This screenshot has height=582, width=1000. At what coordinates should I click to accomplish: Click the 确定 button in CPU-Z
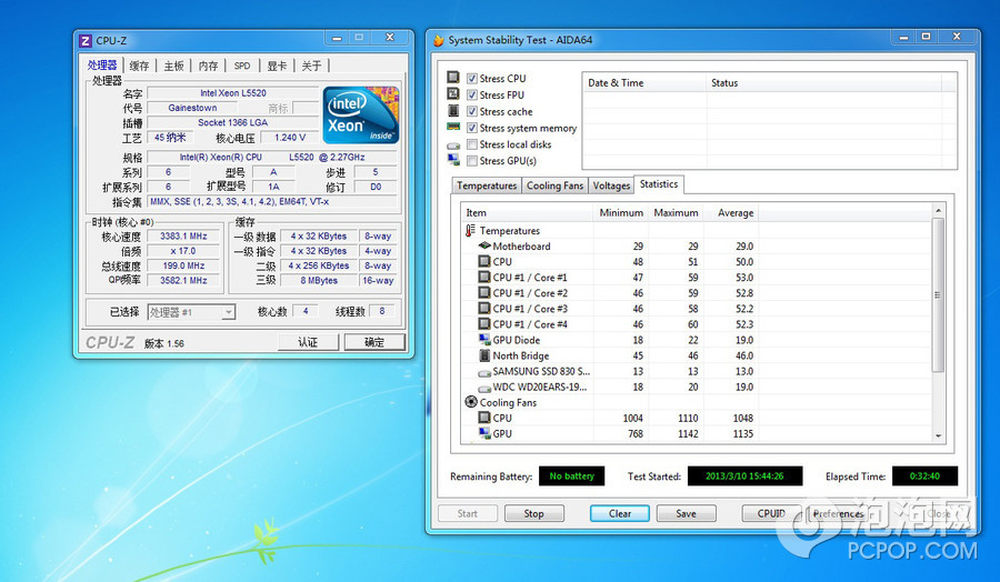pyautogui.click(x=374, y=342)
